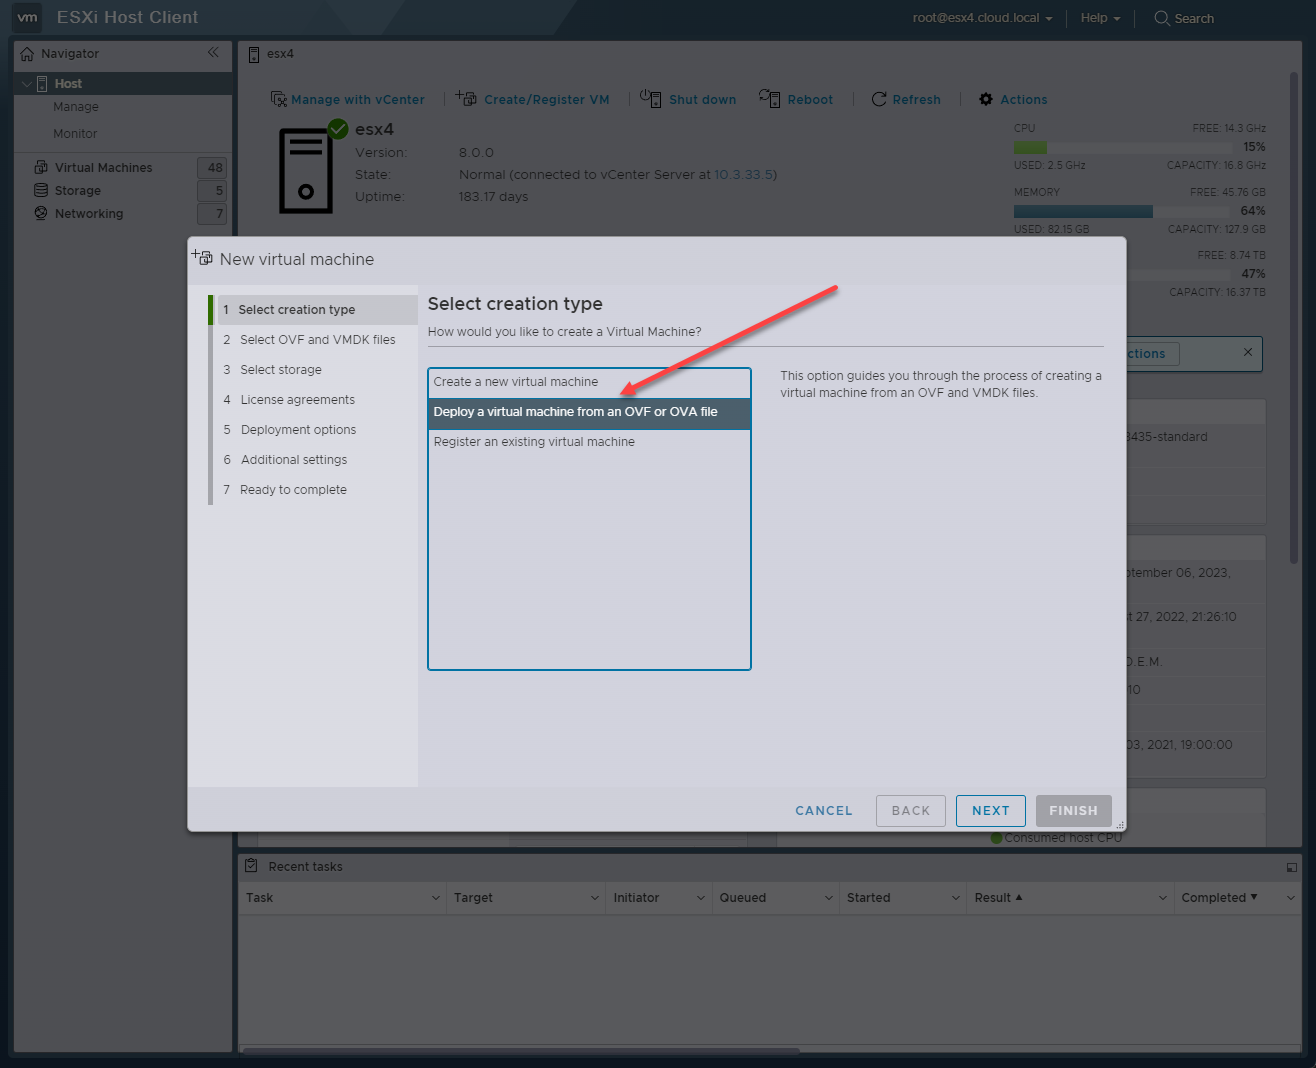This screenshot has width=1316, height=1068.
Task: Click the Reboot icon in toolbar
Action: point(769,98)
